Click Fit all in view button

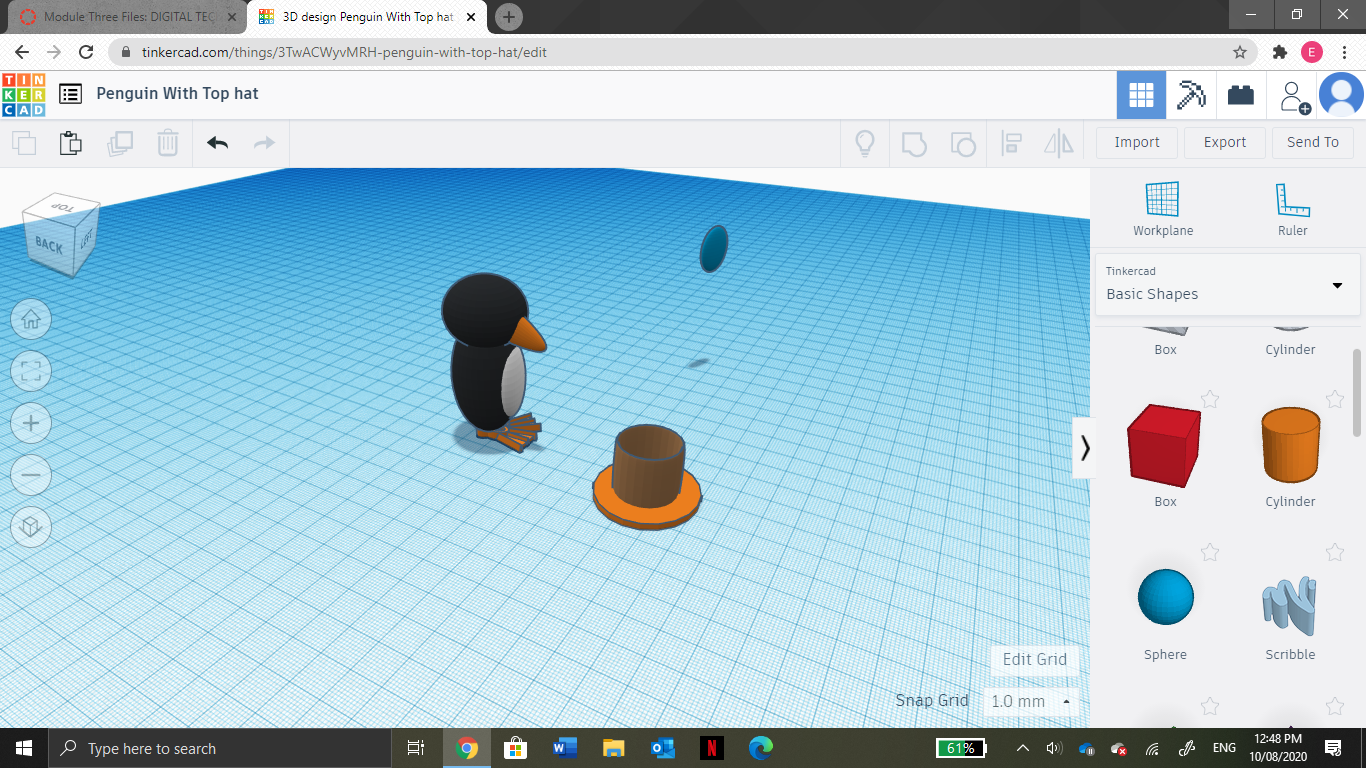(x=31, y=372)
